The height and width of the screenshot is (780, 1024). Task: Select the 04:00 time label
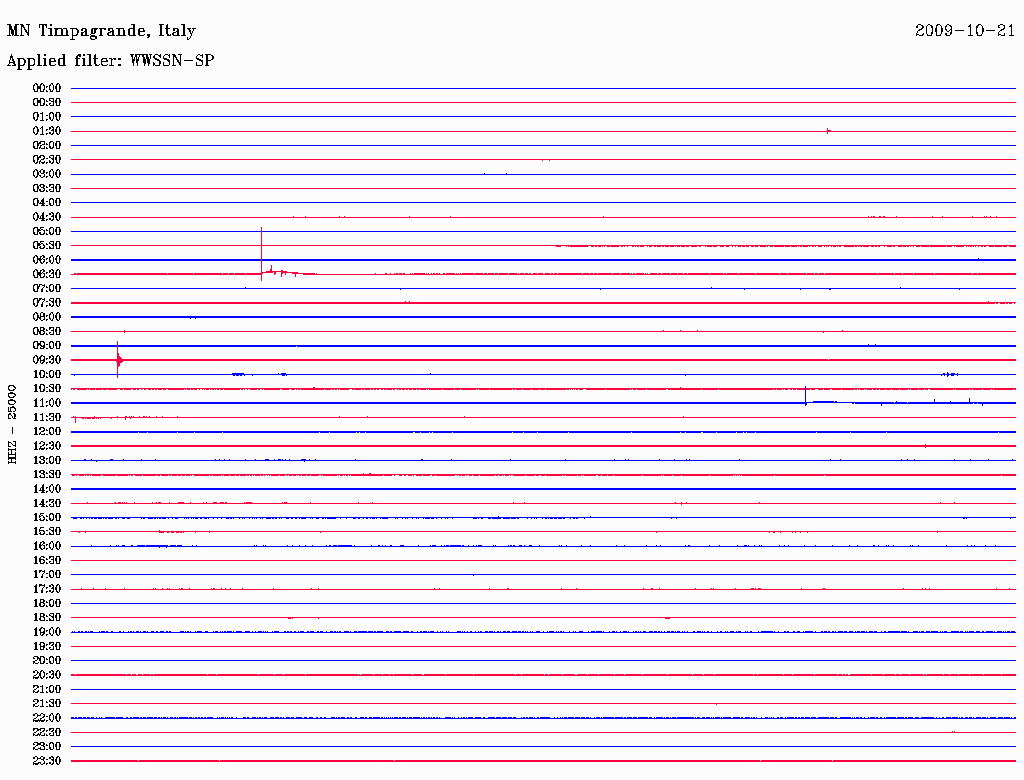(x=47, y=203)
